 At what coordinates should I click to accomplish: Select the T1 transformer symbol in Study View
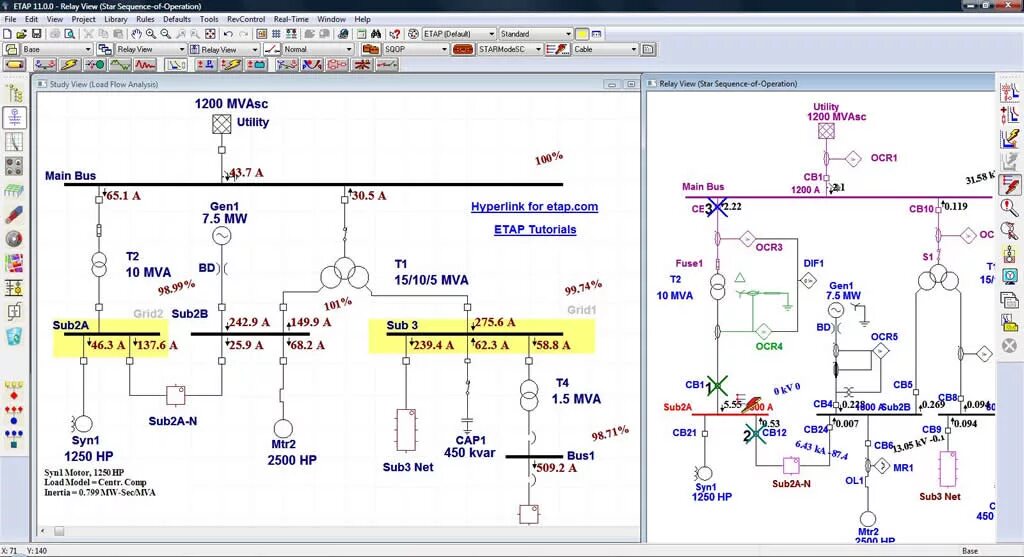click(344, 274)
